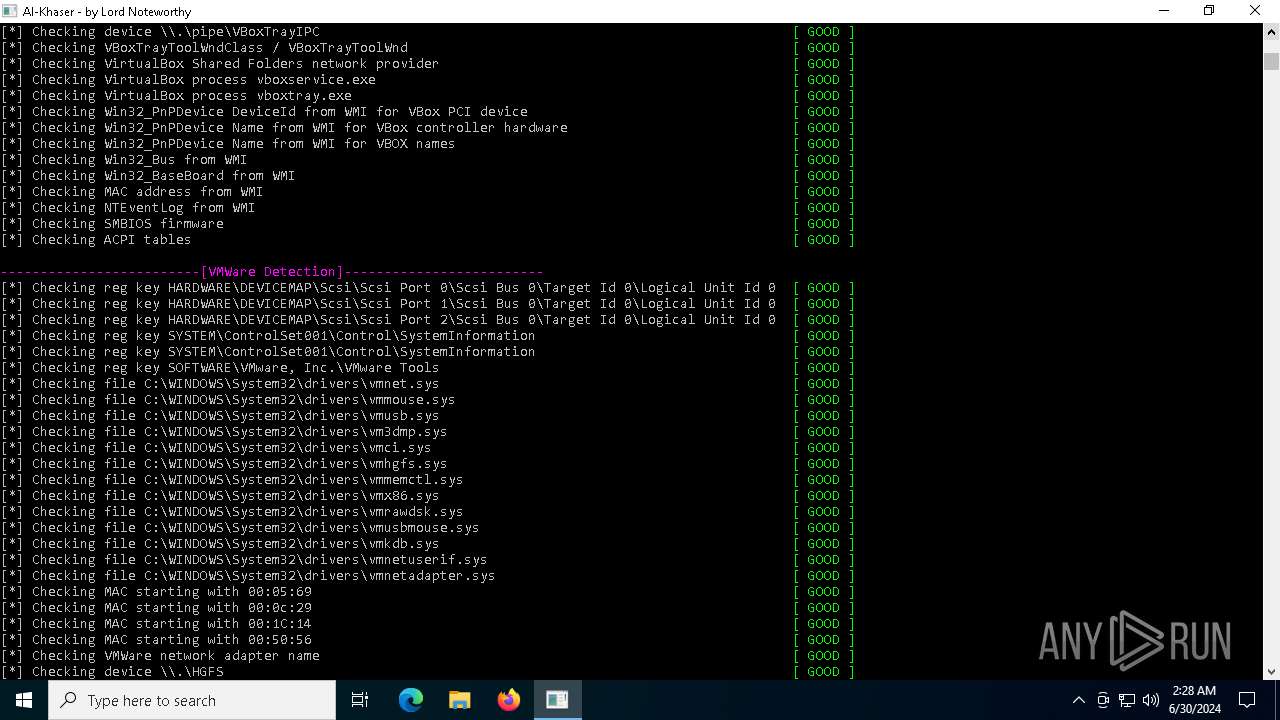Launch Microsoft Edge from the taskbar
The height and width of the screenshot is (720, 1280).
tap(411, 700)
